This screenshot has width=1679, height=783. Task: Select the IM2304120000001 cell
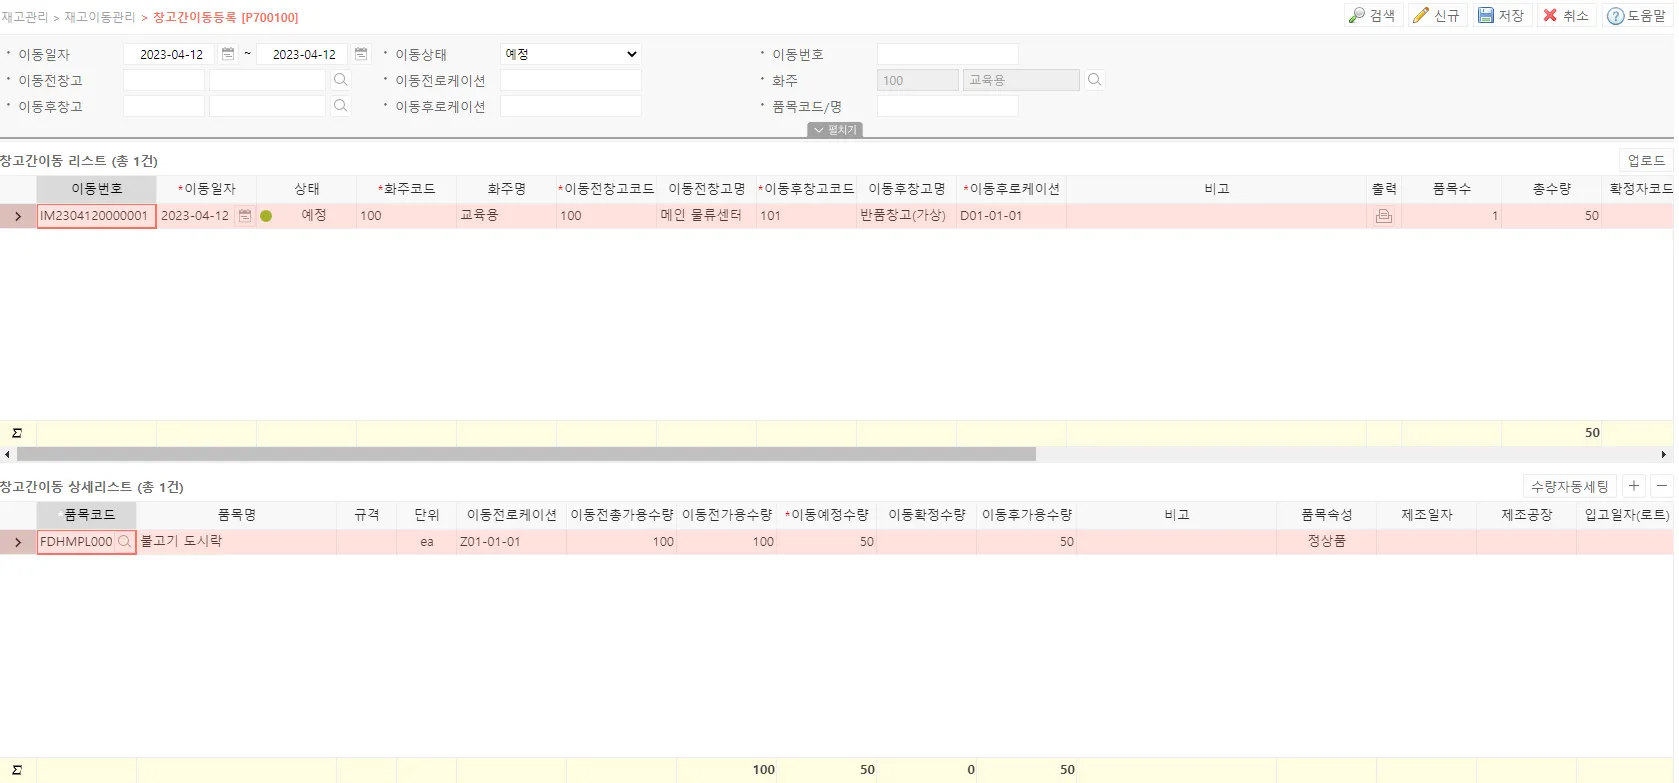click(96, 216)
